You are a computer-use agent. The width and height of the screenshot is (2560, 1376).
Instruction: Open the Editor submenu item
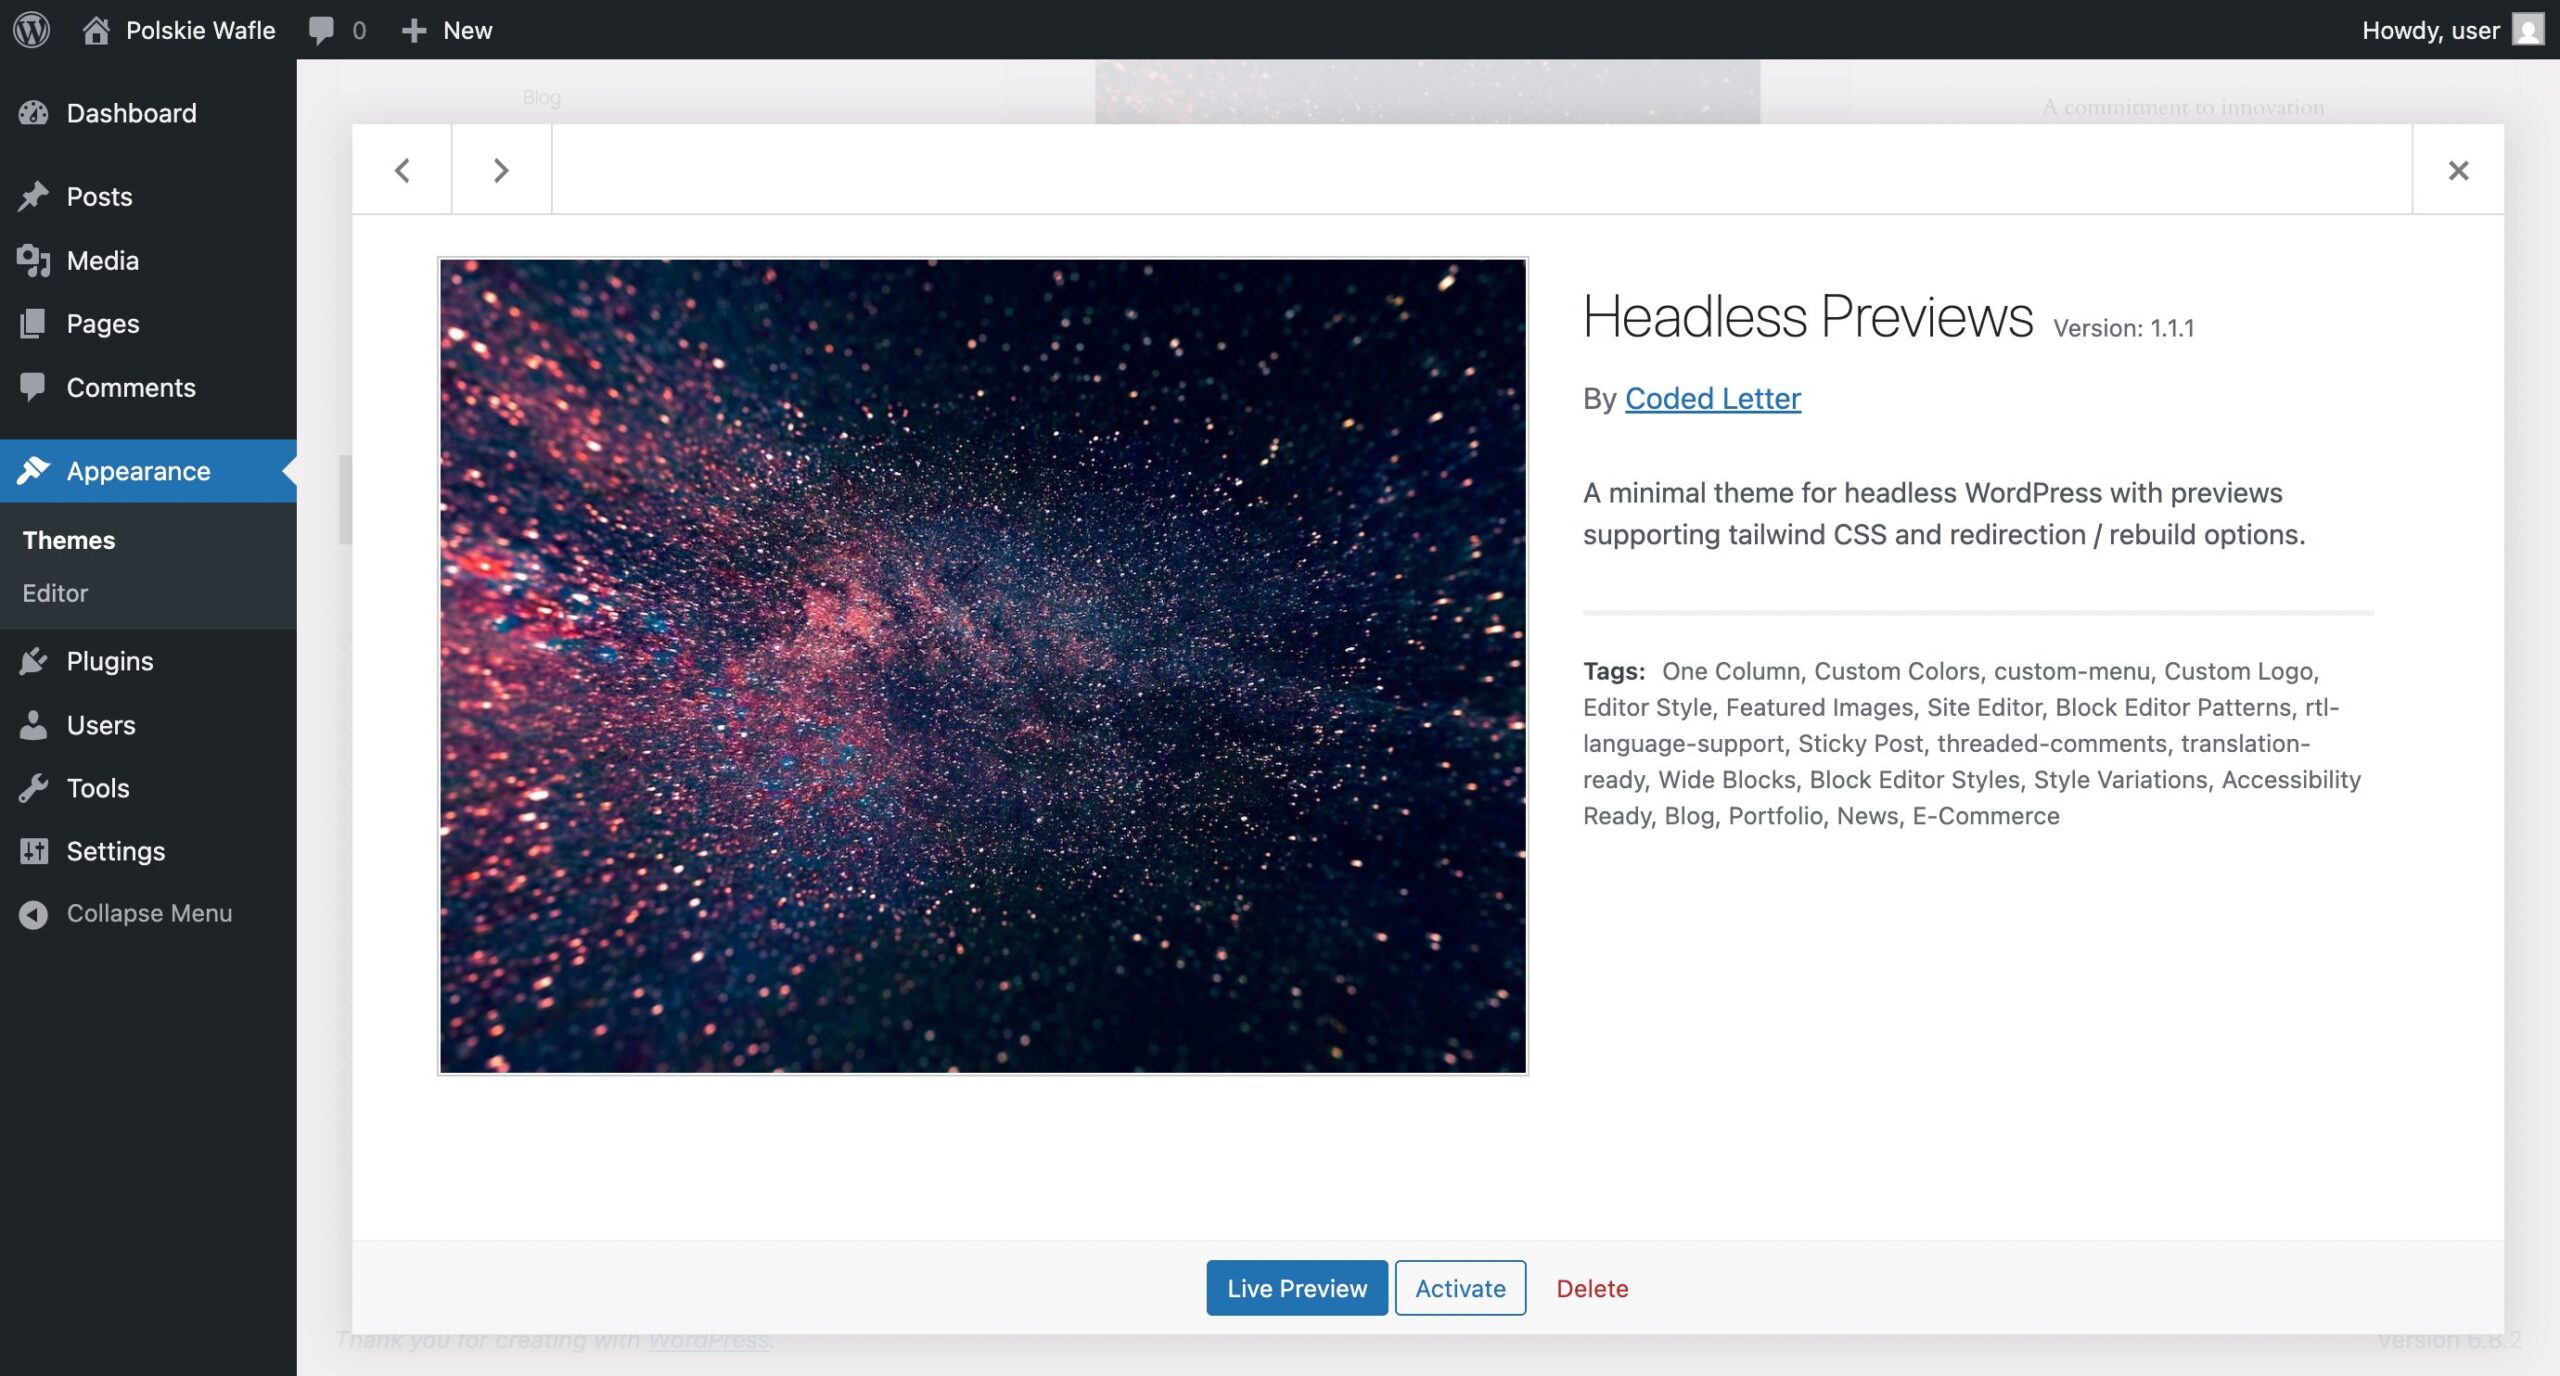(x=55, y=593)
